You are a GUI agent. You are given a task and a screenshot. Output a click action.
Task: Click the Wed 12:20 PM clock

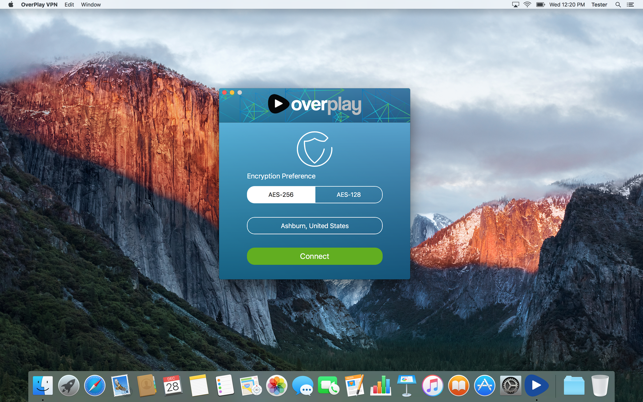[x=567, y=5]
